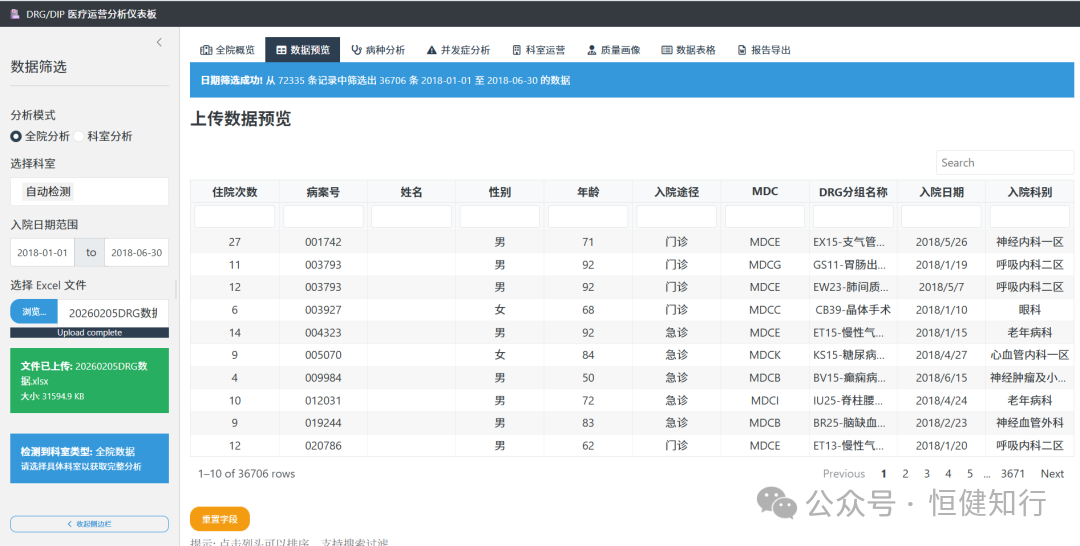Go to page 5 in pagination
Viewport: 1080px width, 546px height.
(970, 474)
